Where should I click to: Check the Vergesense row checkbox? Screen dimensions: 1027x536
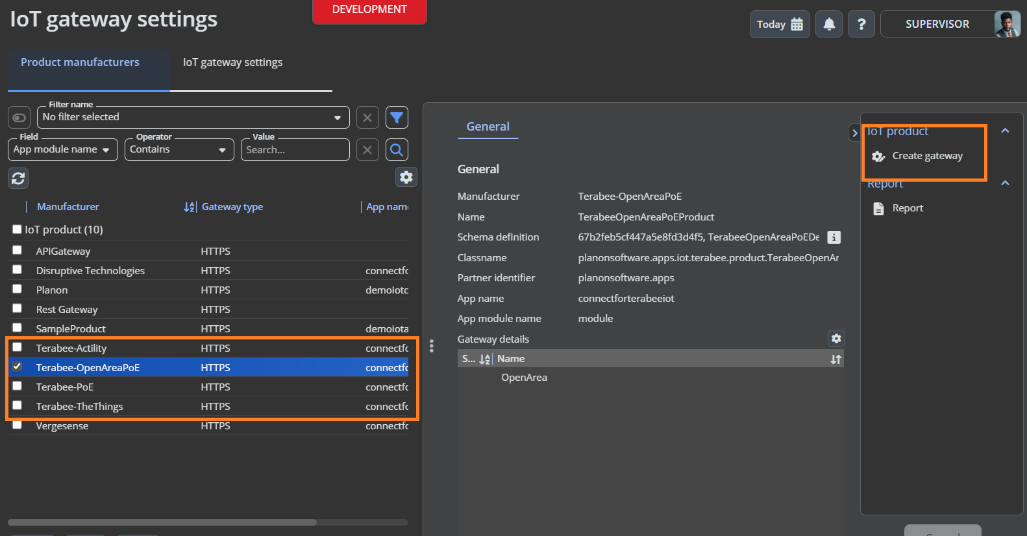(17, 425)
